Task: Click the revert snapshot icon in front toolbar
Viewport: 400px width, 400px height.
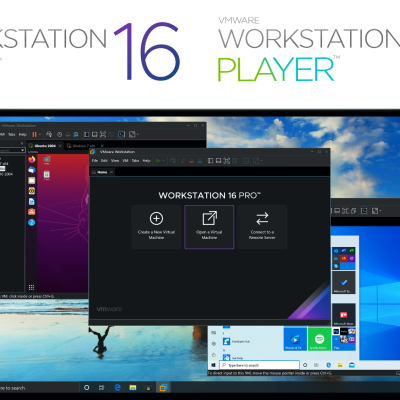Action: click(191, 161)
